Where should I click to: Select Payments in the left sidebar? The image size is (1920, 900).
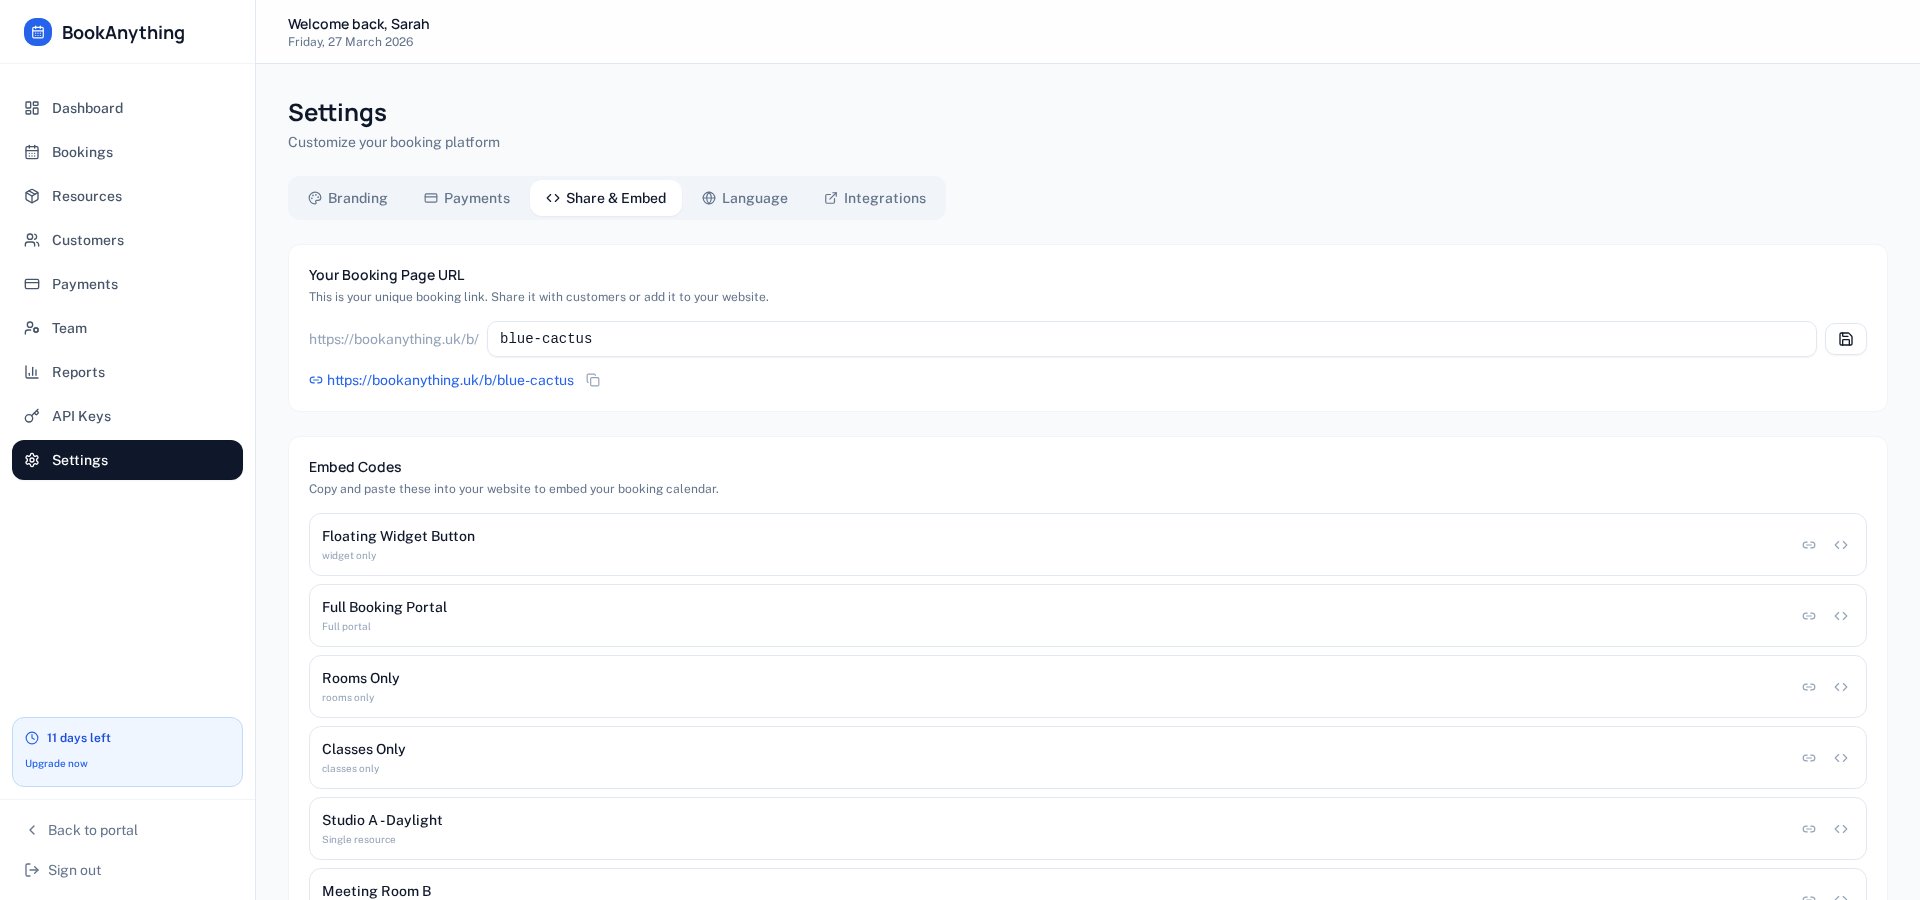tap(127, 284)
